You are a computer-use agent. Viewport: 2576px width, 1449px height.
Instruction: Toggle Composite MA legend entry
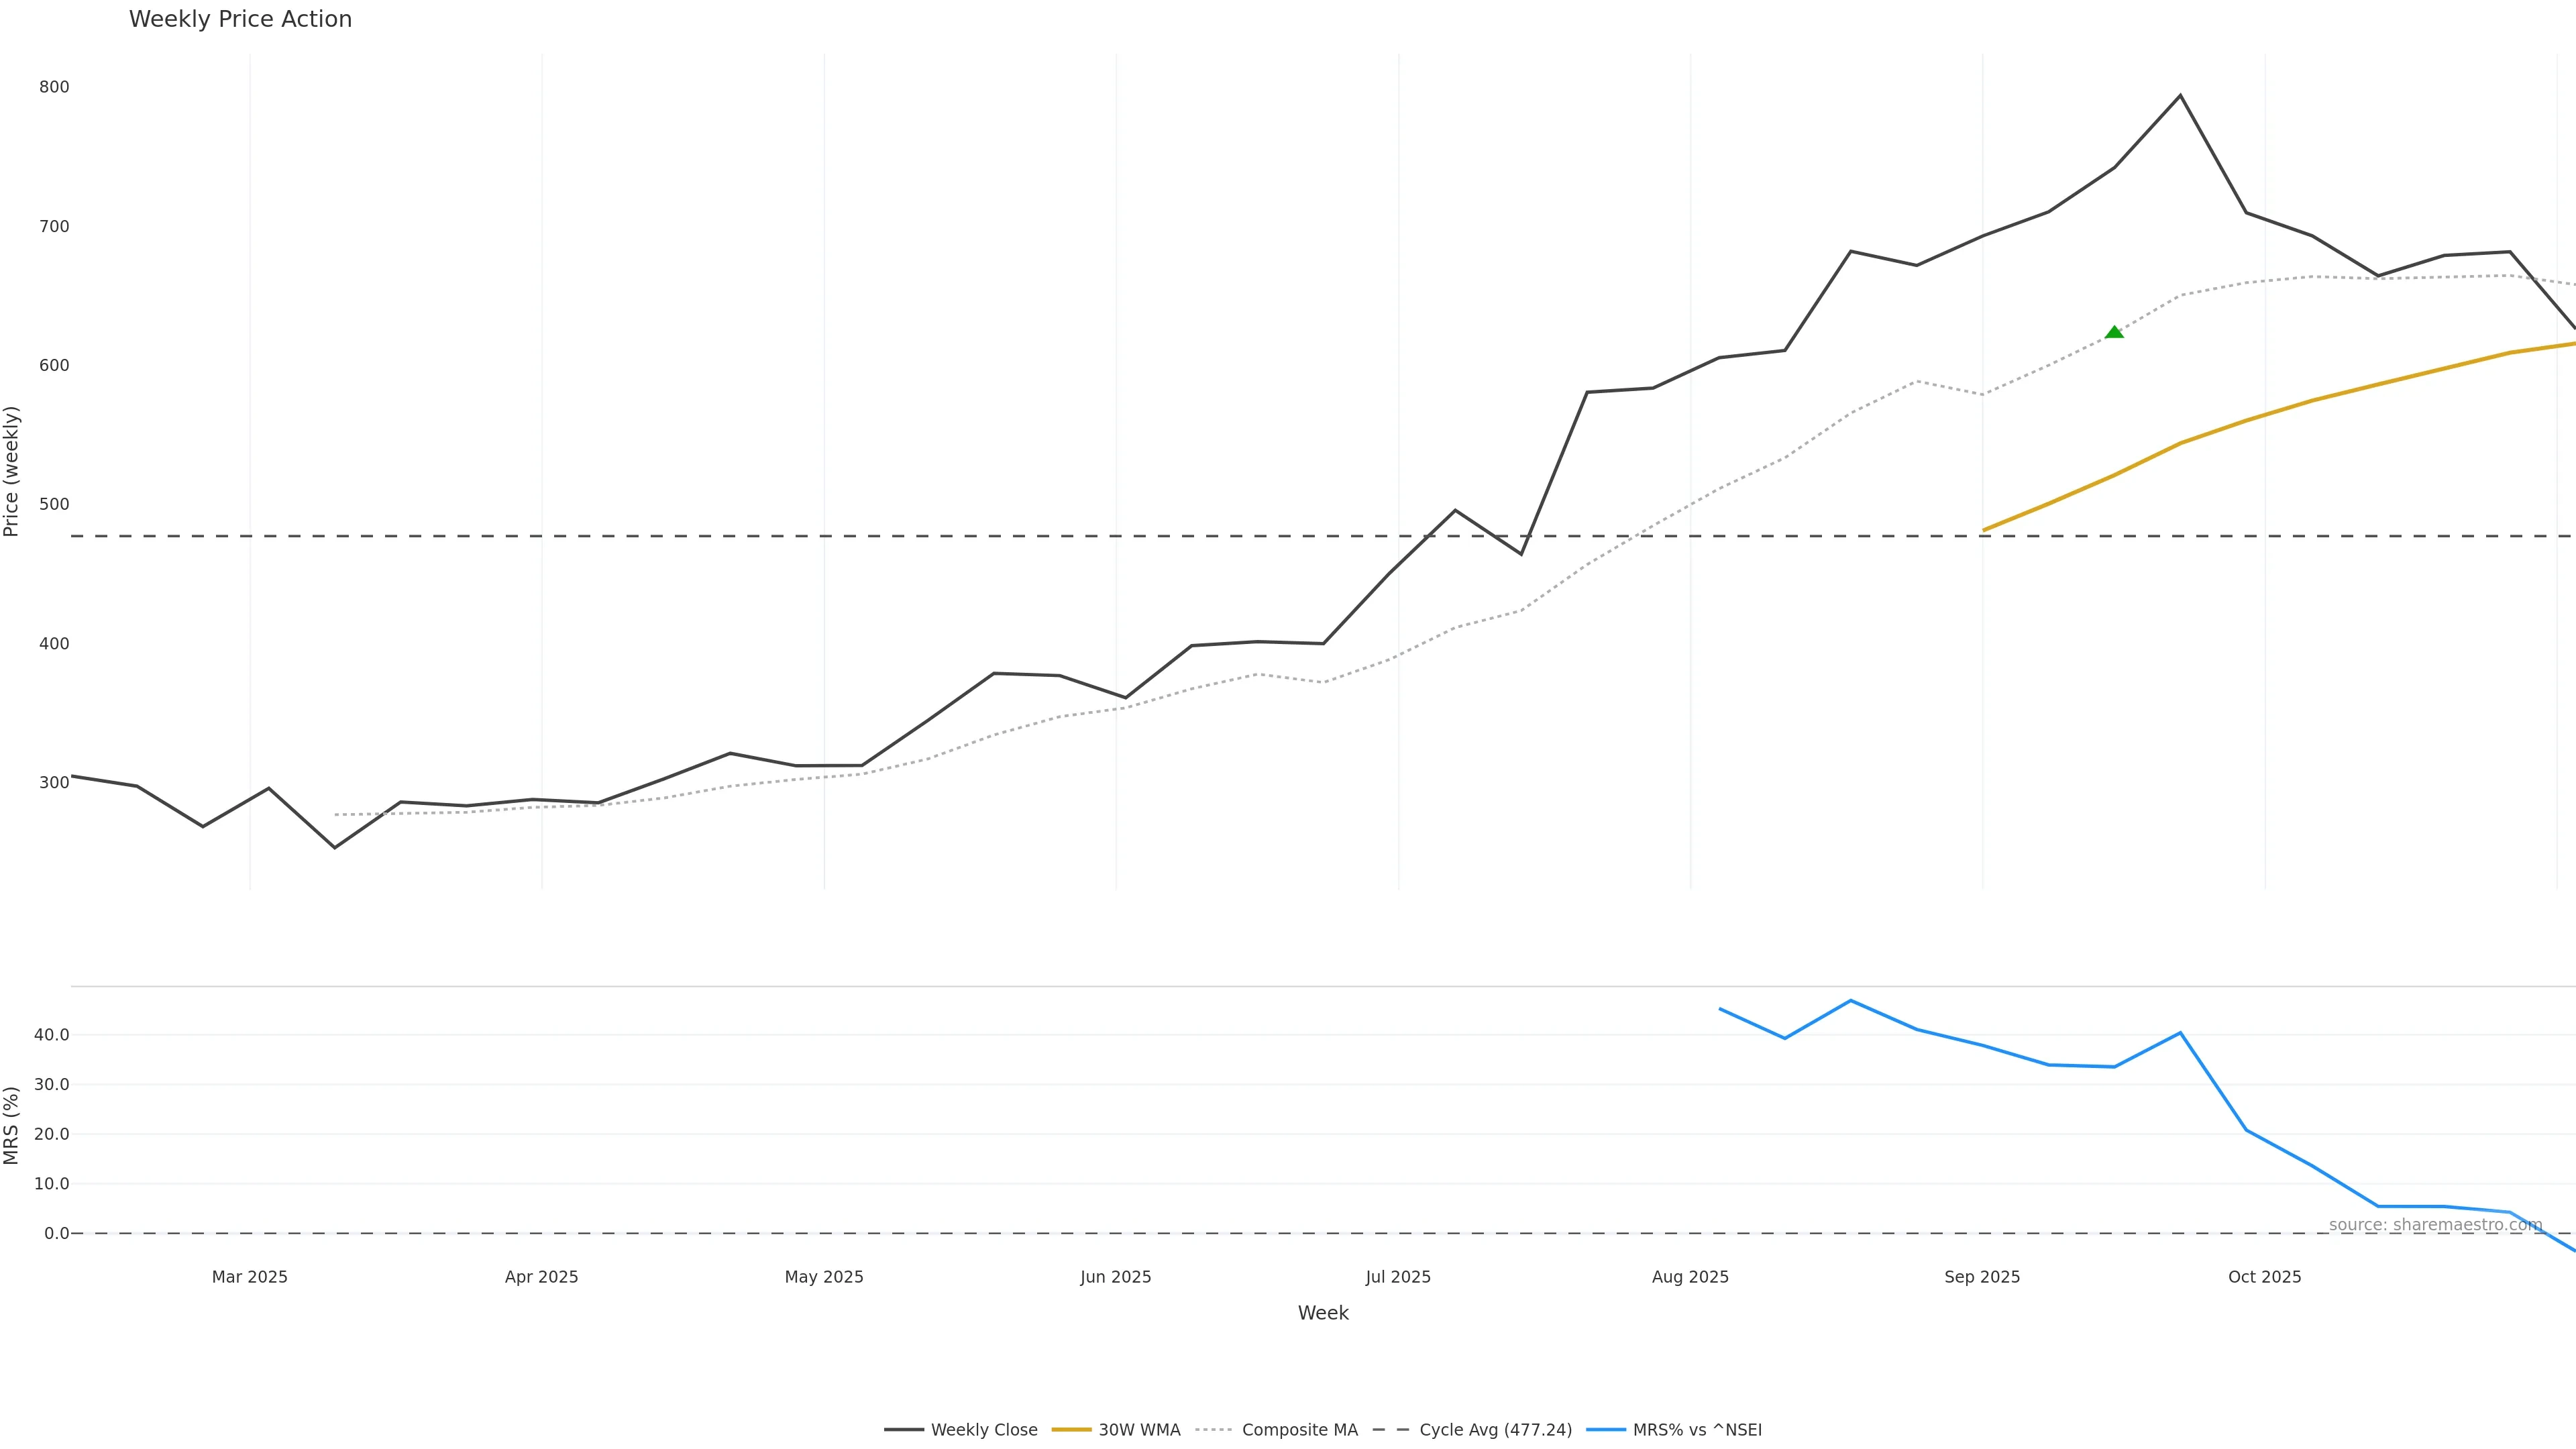1299,1430
